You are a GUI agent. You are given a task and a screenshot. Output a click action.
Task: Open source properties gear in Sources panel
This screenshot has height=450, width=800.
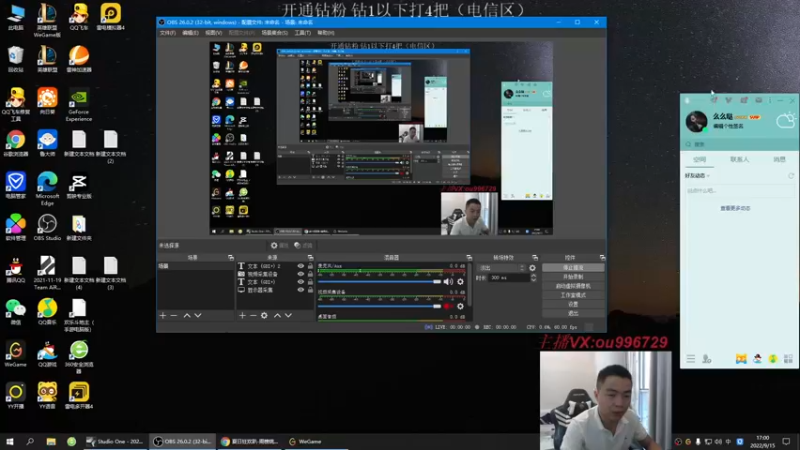(264, 316)
